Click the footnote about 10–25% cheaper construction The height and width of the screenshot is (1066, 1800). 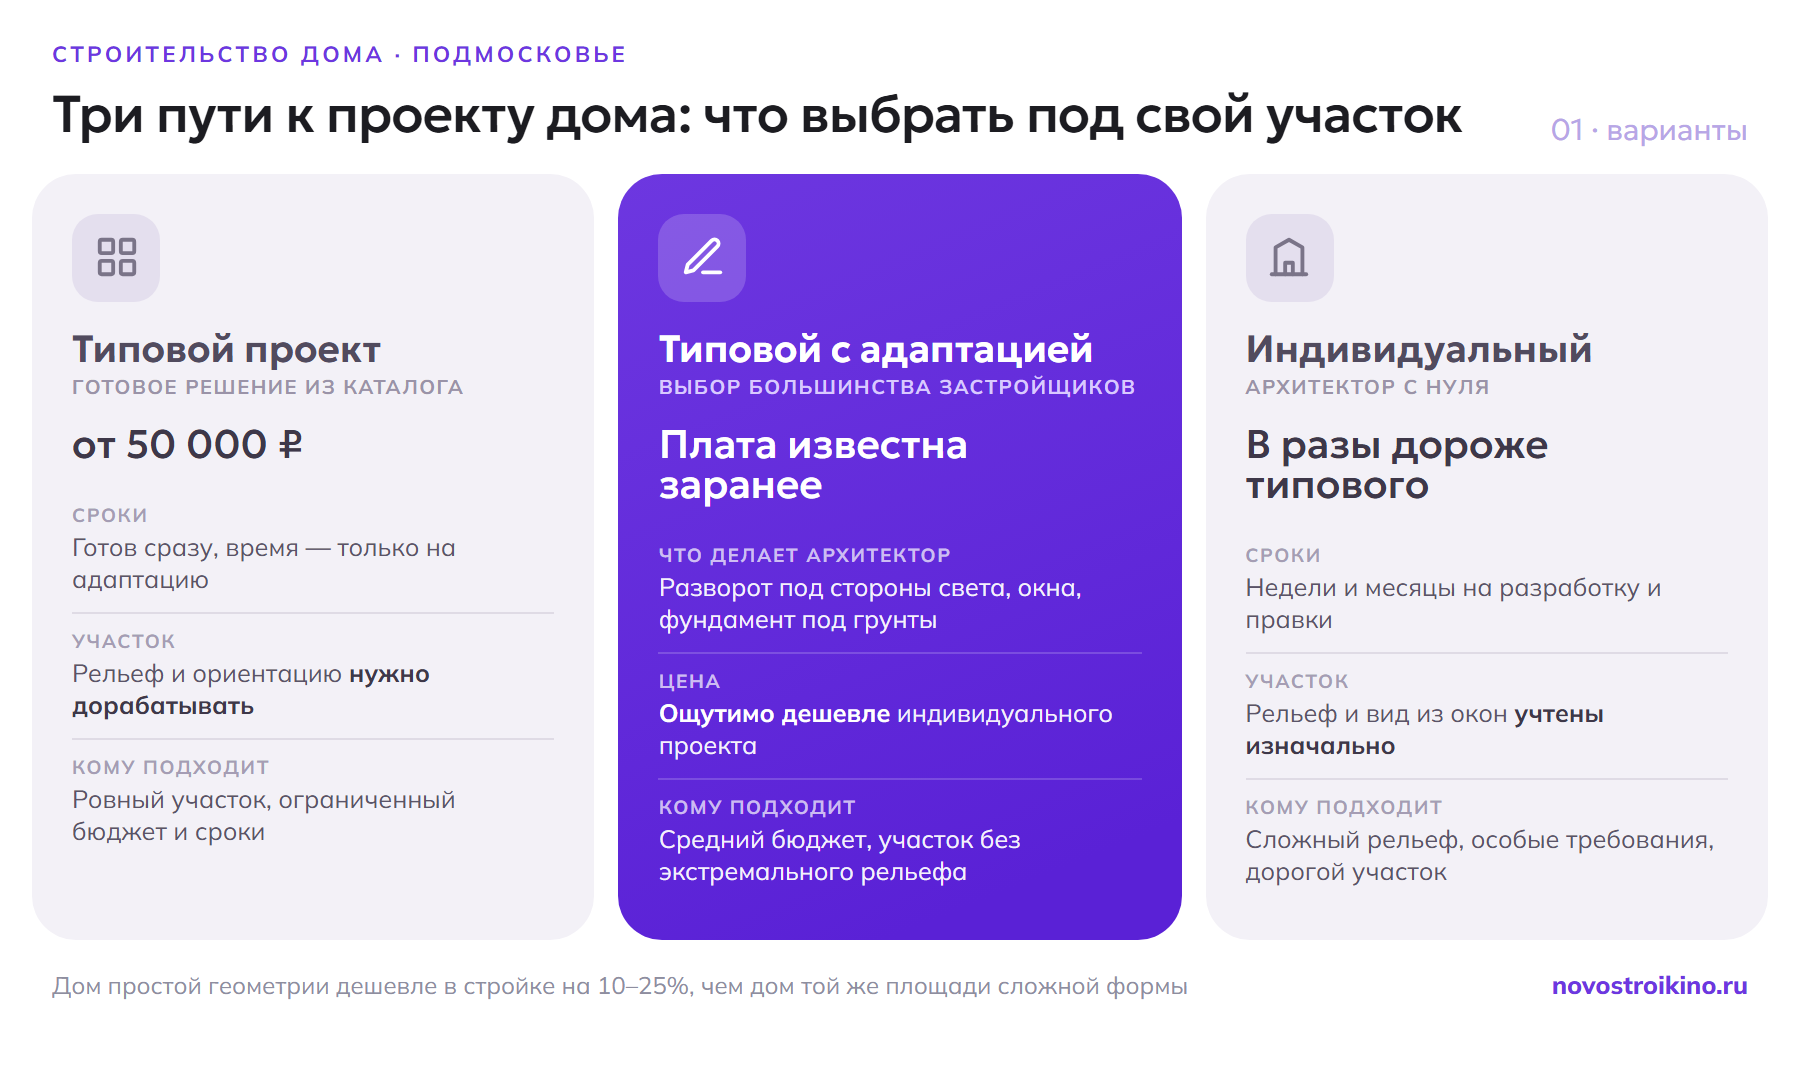[619, 986]
